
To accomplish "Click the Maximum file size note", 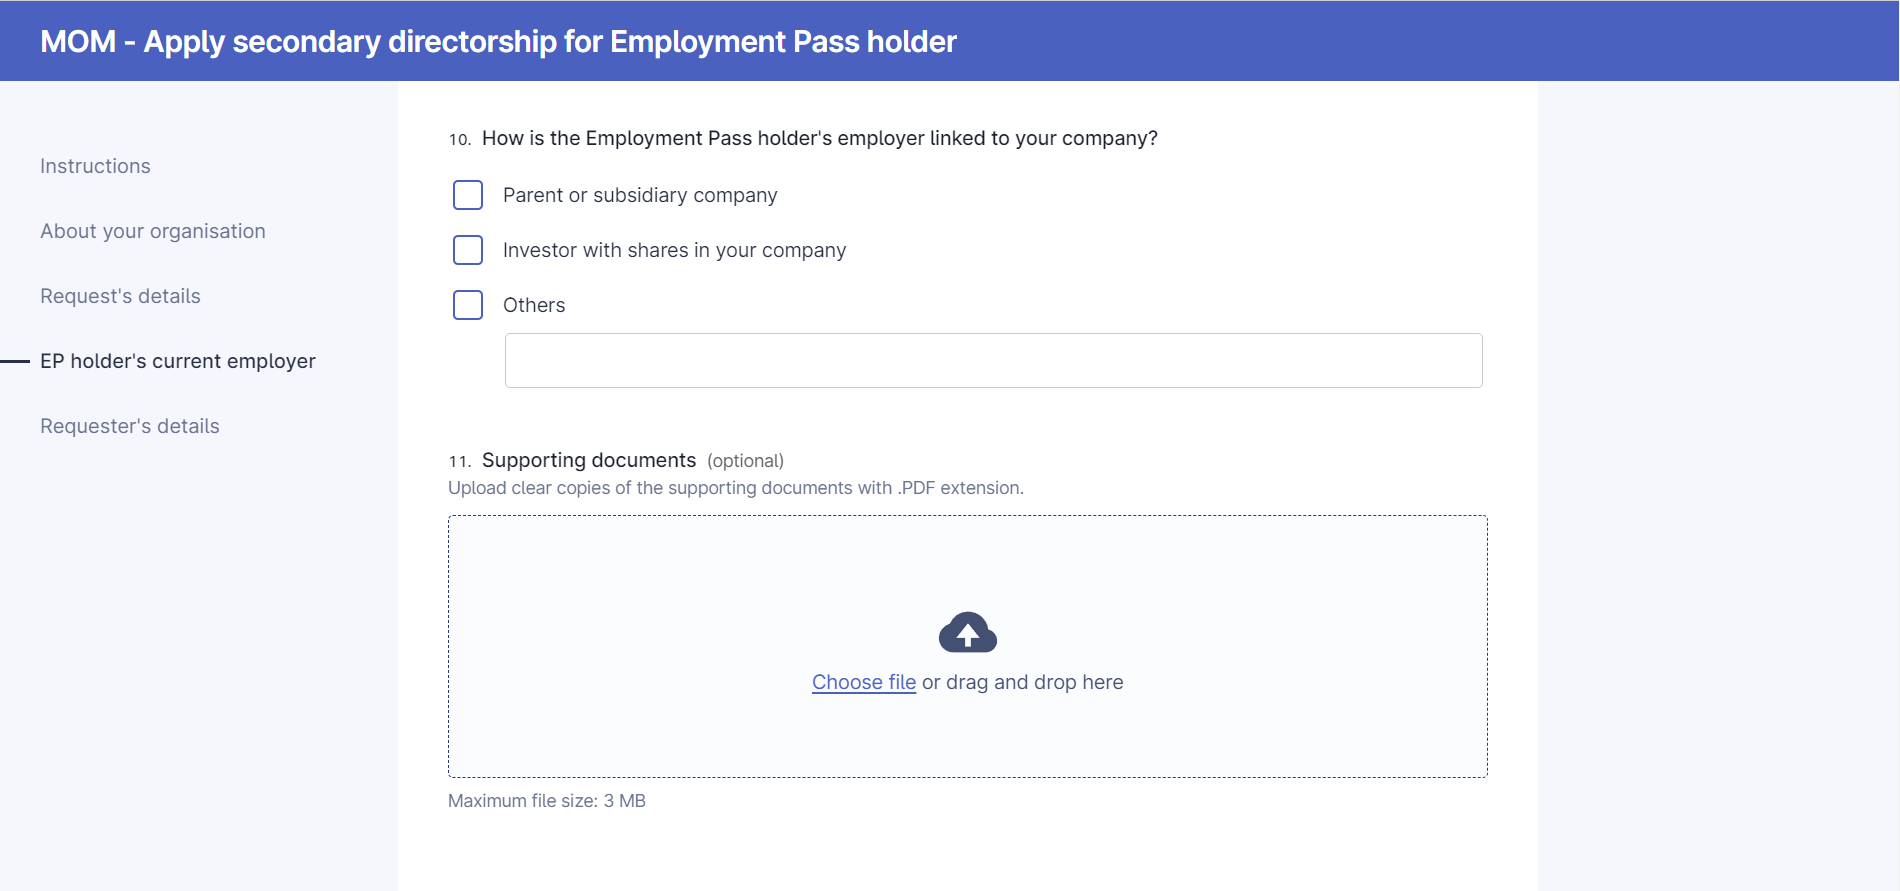I will point(547,801).
